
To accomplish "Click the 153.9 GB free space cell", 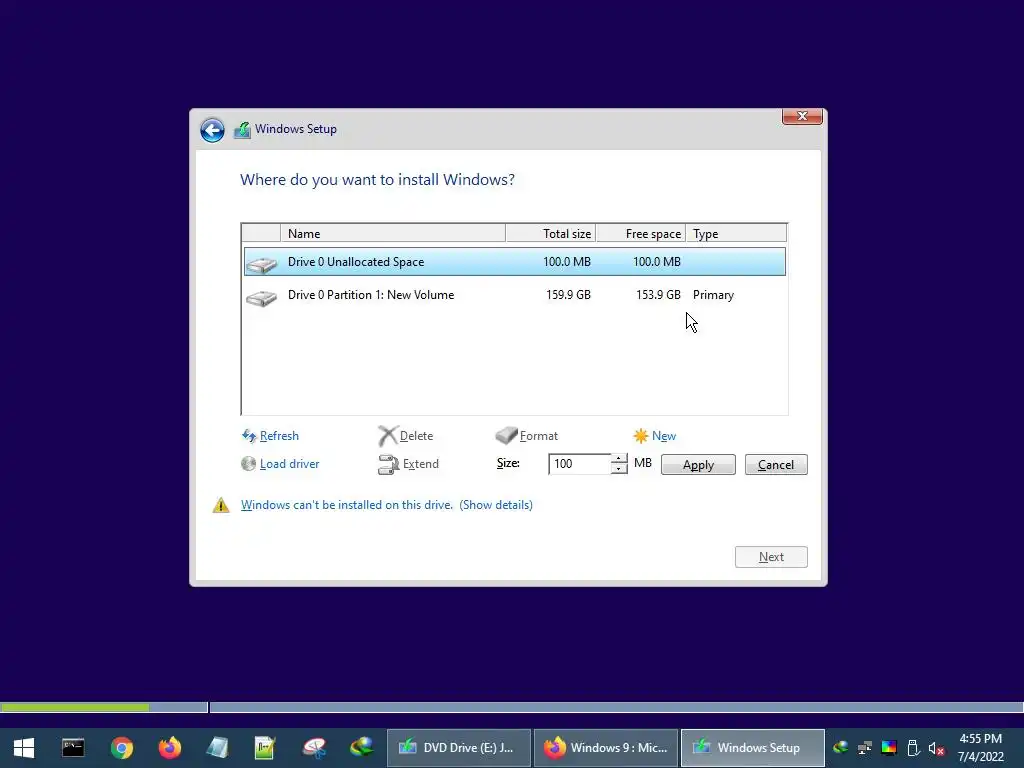I will [x=658, y=295].
